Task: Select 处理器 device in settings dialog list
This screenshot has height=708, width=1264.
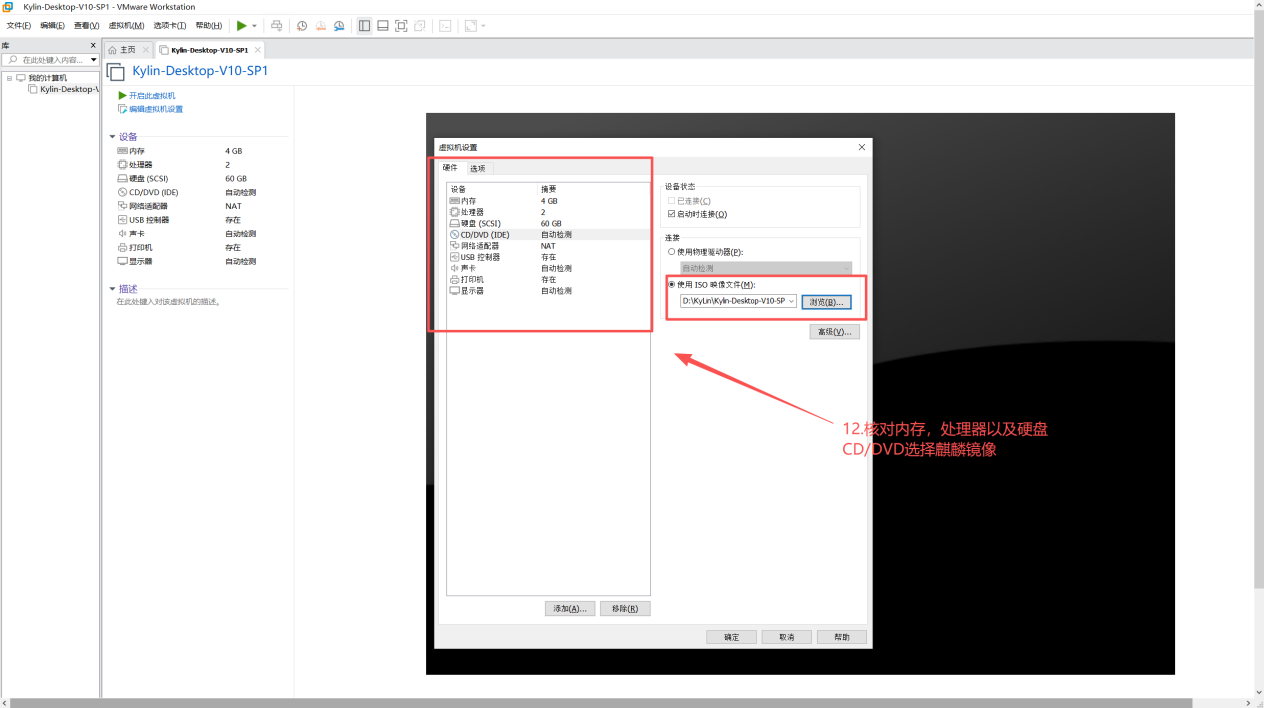Action: [548, 212]
